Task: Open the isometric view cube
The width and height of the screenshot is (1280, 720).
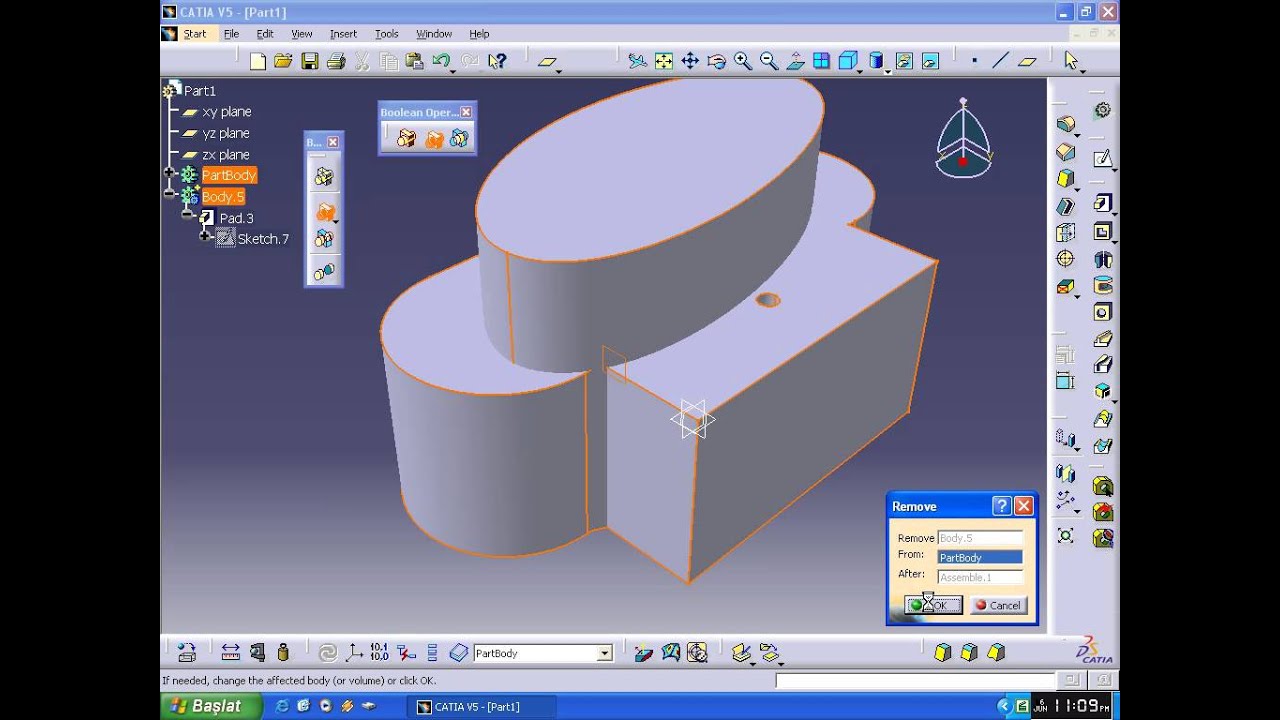Action: coord(848,61)
